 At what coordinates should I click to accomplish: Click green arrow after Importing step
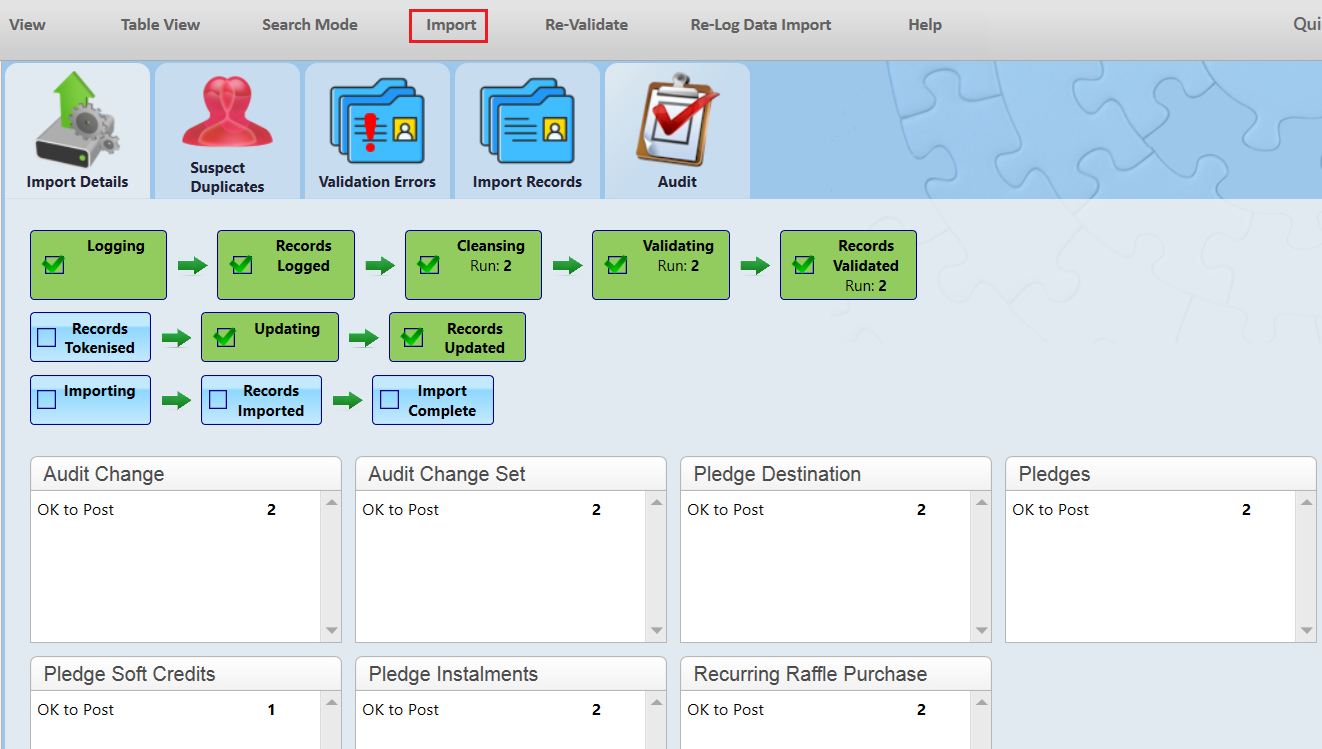[176, 400]
